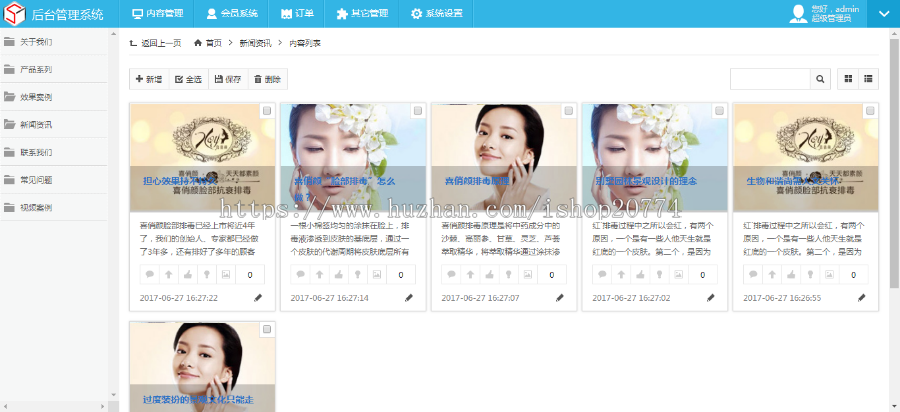Click the 新闻资讯 breadcrumb link

[255, 43]
